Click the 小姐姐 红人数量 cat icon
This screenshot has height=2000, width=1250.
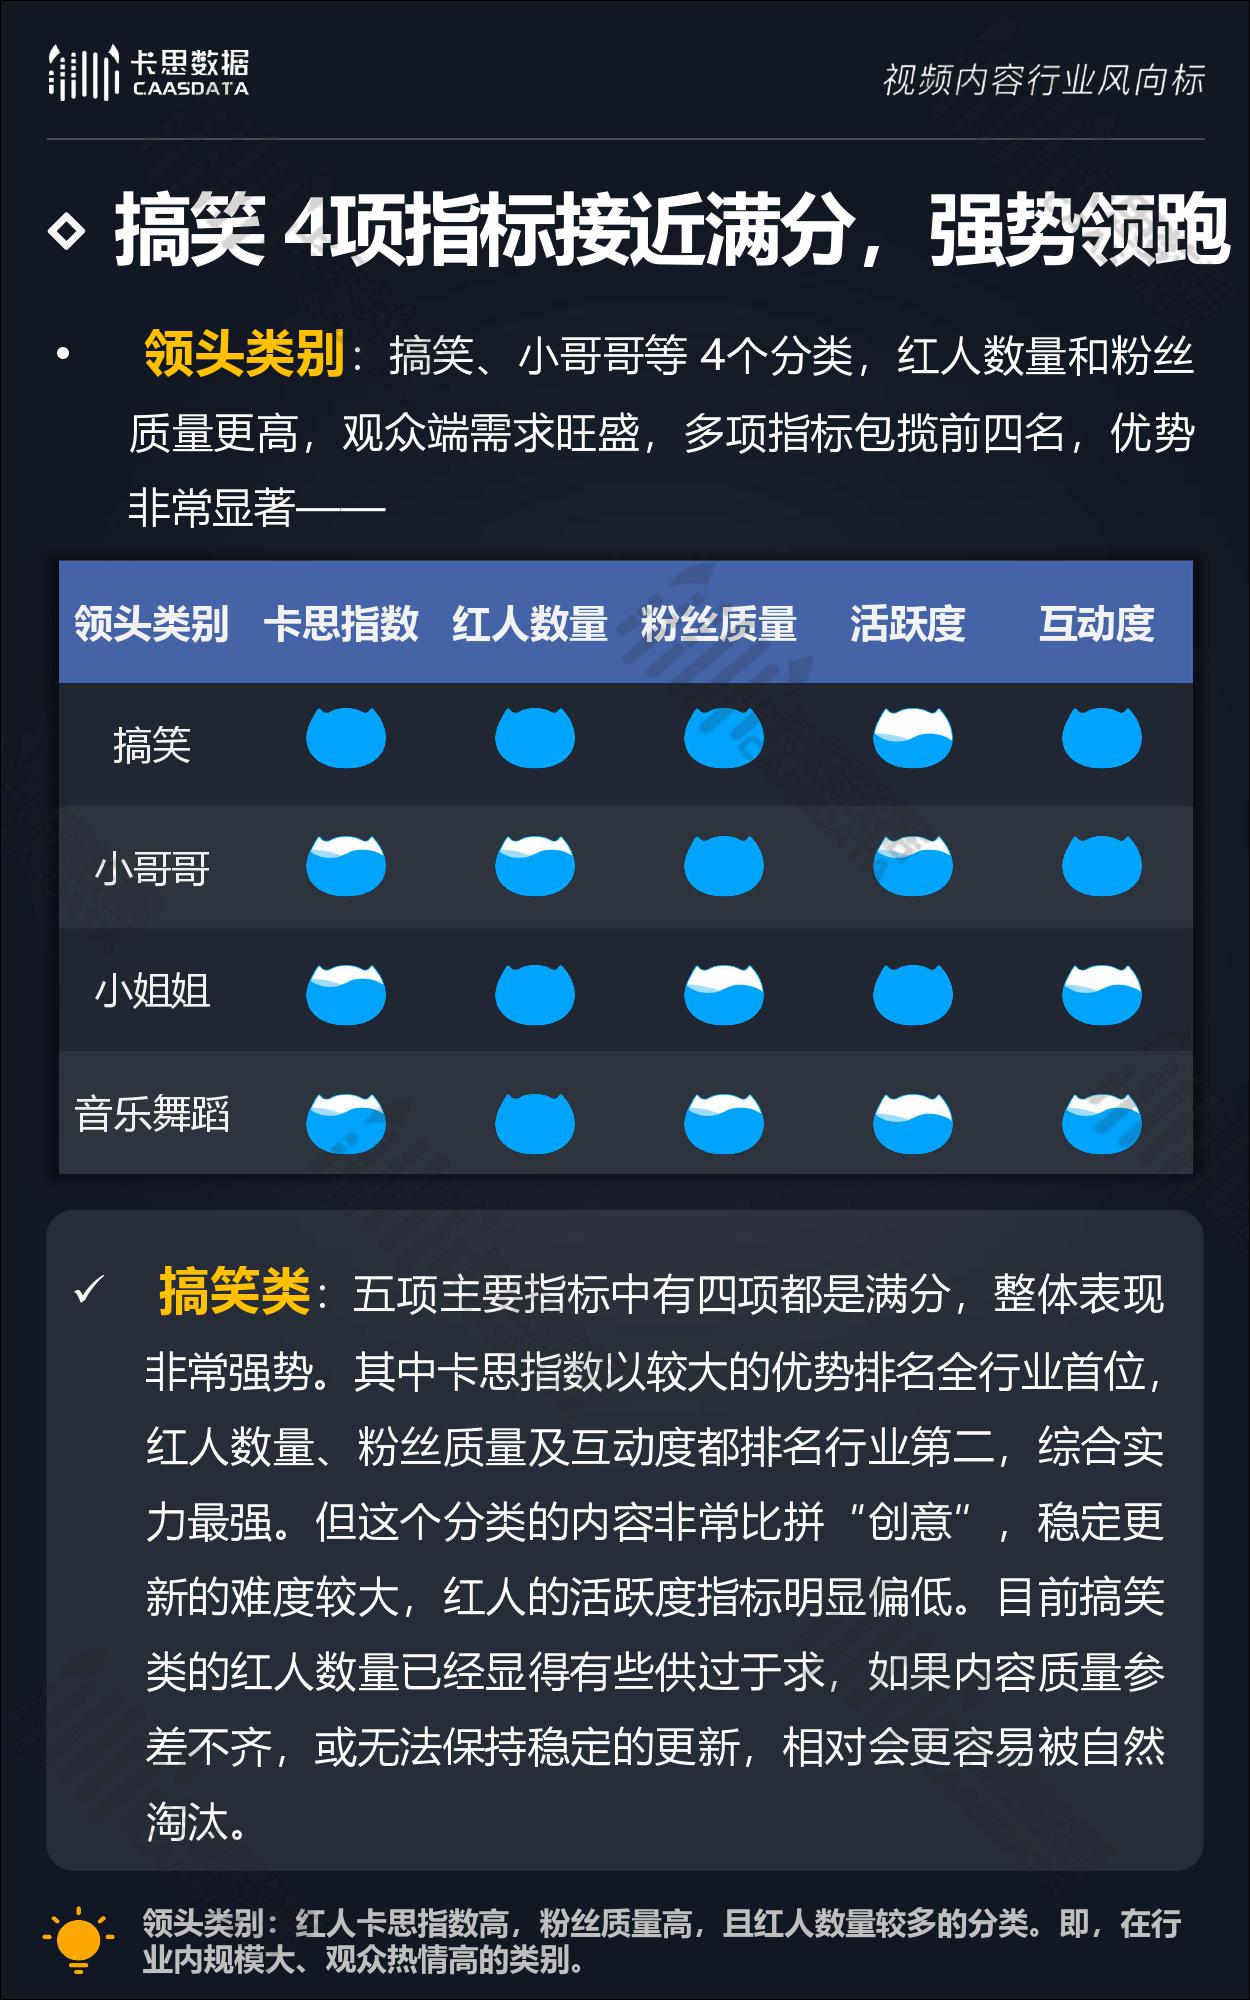pos(534,994)
